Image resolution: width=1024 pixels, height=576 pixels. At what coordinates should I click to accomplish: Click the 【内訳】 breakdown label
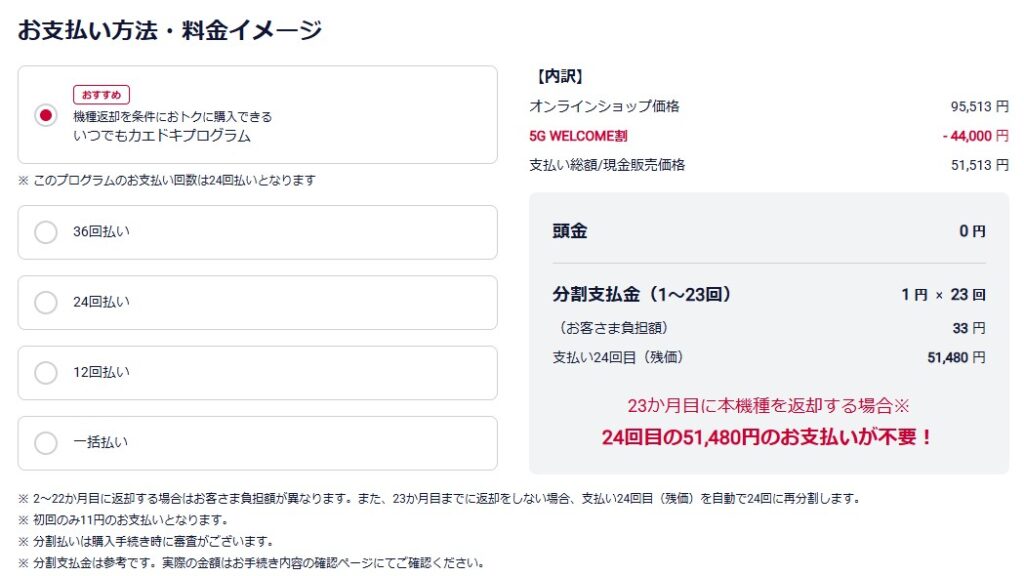point(560,76)
